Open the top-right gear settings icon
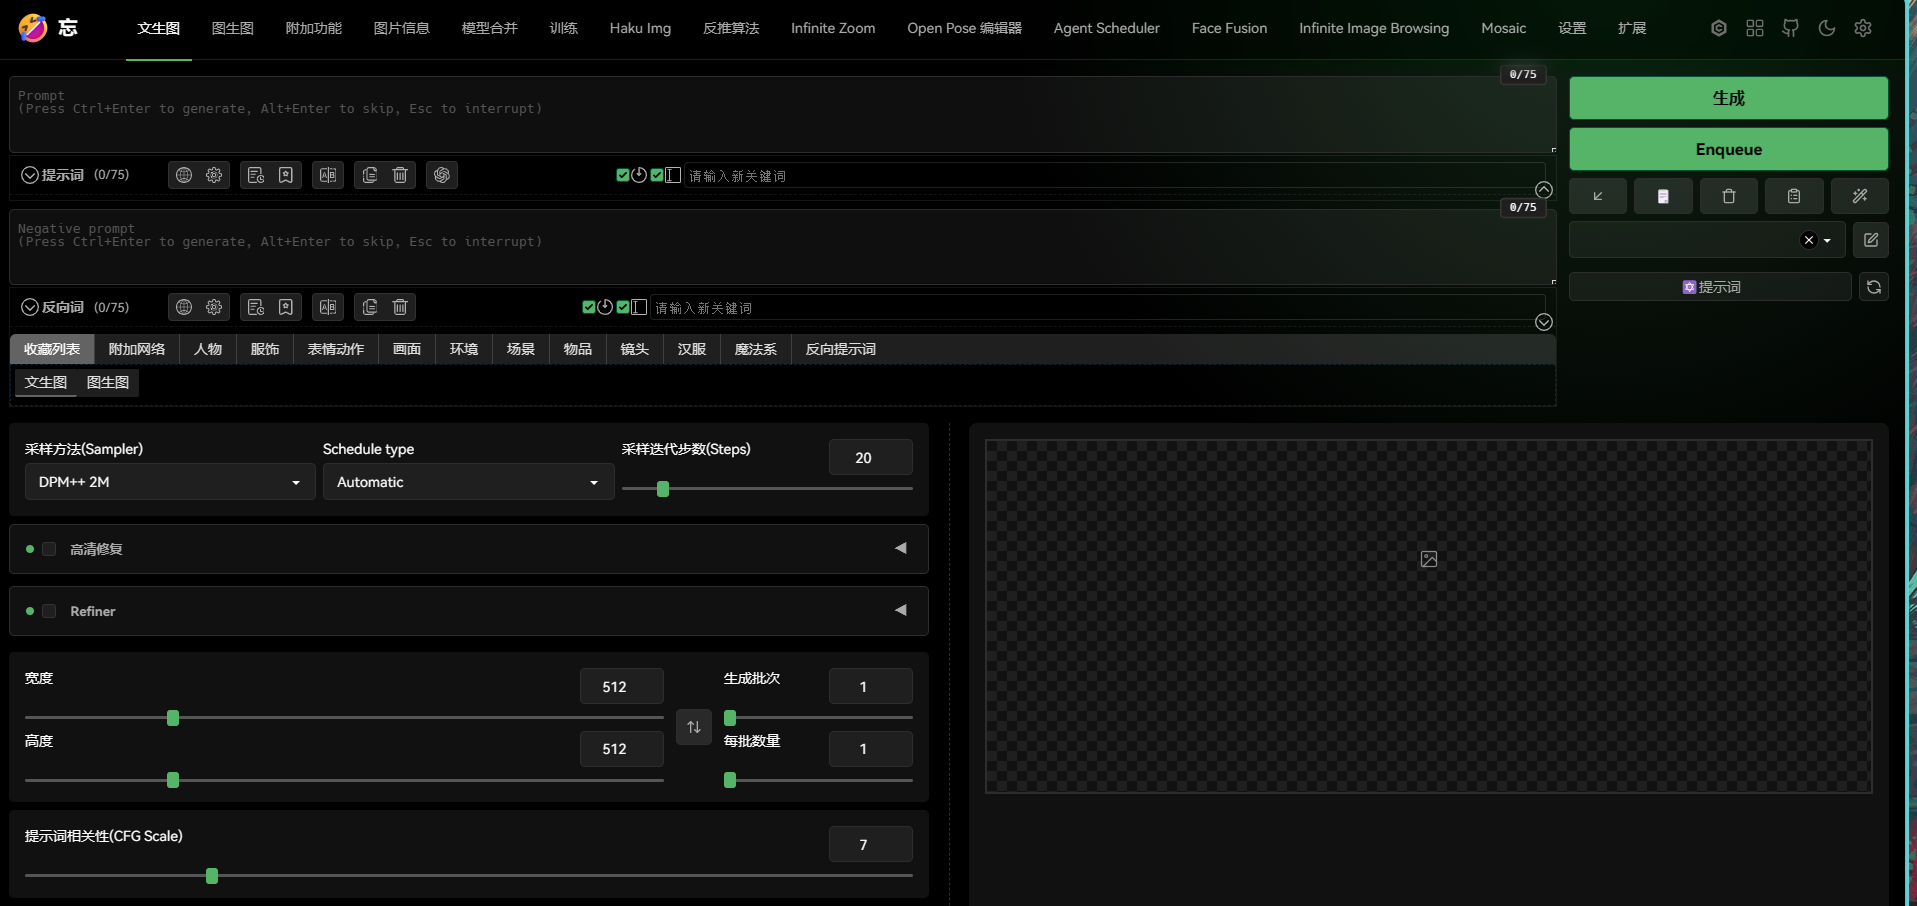Viewport: 1917px width, 906px height. pos(1863,28)
